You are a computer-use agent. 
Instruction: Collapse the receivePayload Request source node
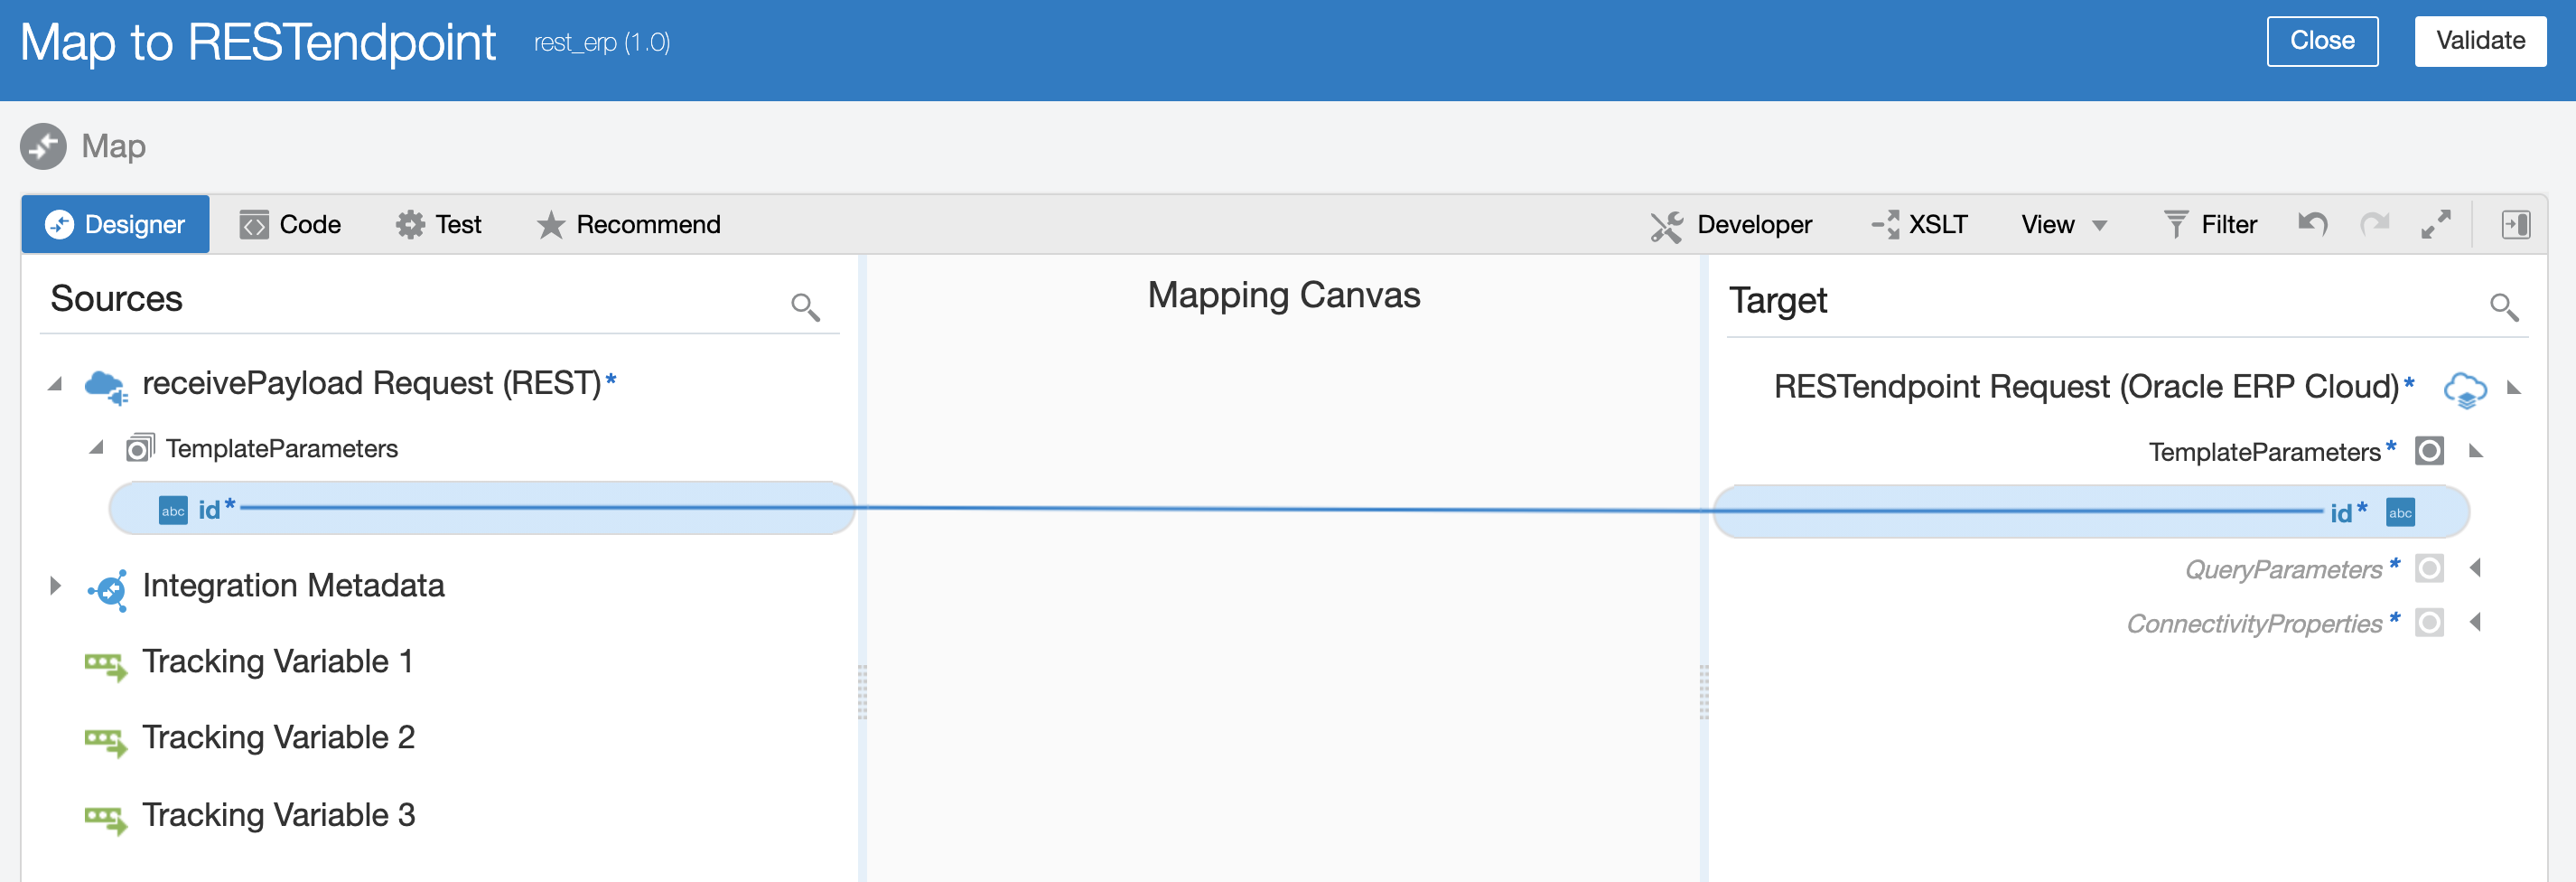[x=56, y=384]
